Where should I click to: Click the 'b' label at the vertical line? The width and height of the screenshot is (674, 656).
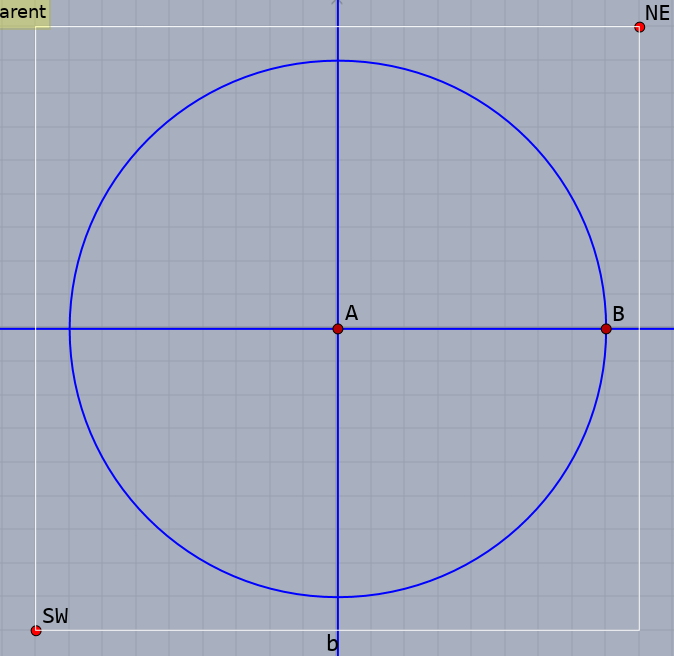click(332, 644)
